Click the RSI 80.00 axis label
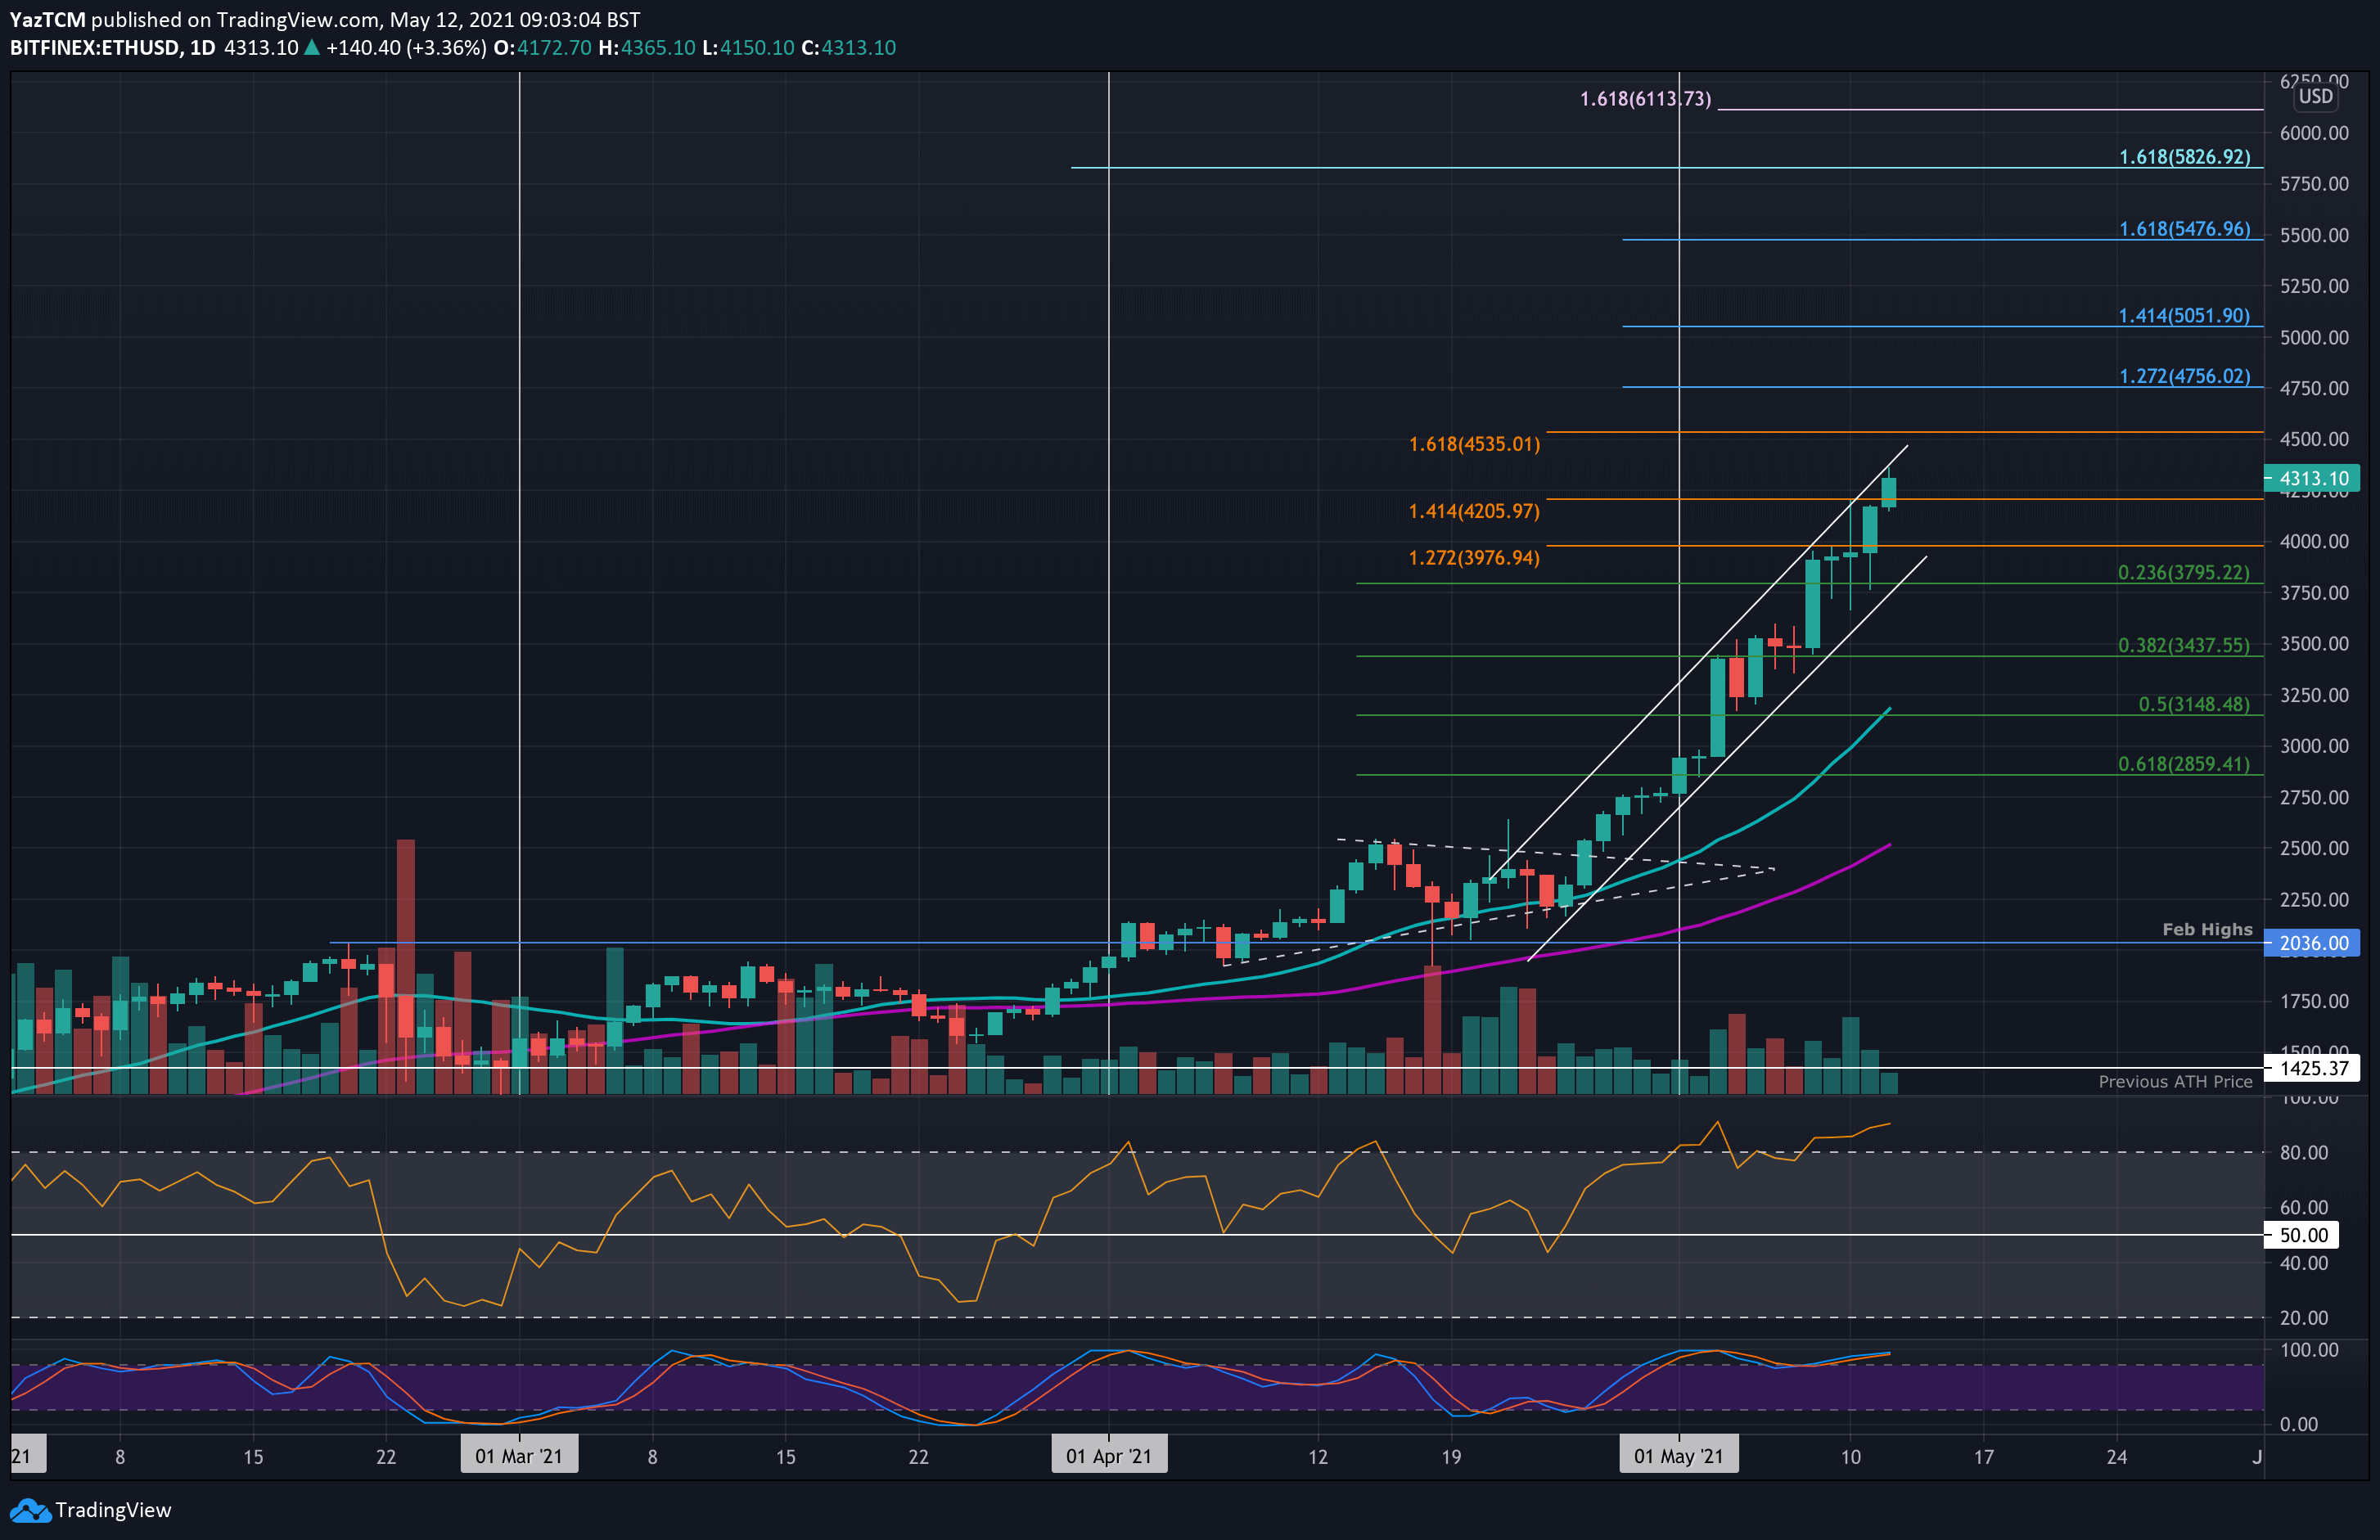The height and width of the screenshot is (1540, 2380). point(2304,1152)
